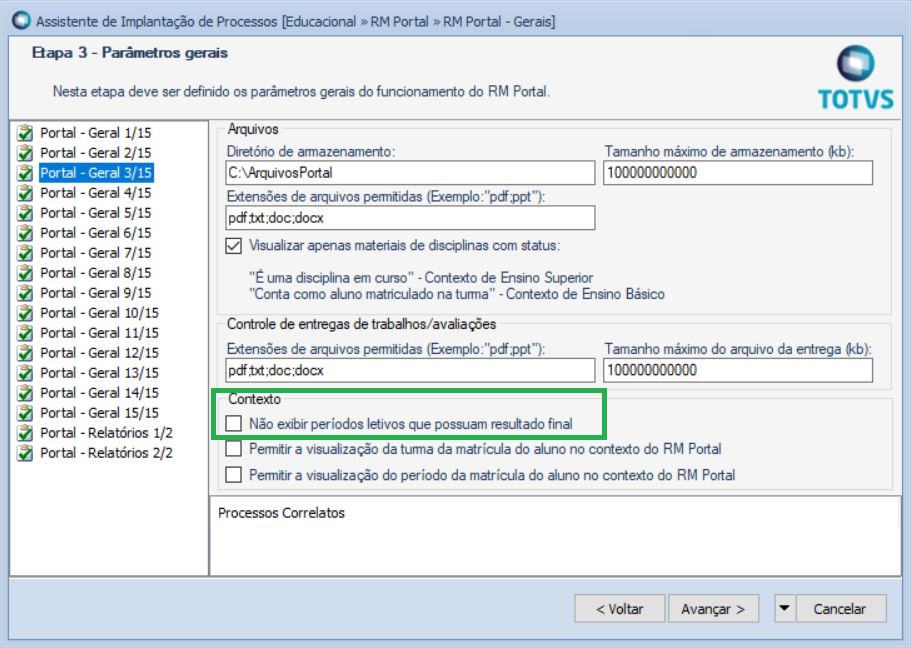Viewport: 911px width, 648px height.
Task: Click checkmark icon beside Portal - Geral 9/15
Action: click(25, 293)
